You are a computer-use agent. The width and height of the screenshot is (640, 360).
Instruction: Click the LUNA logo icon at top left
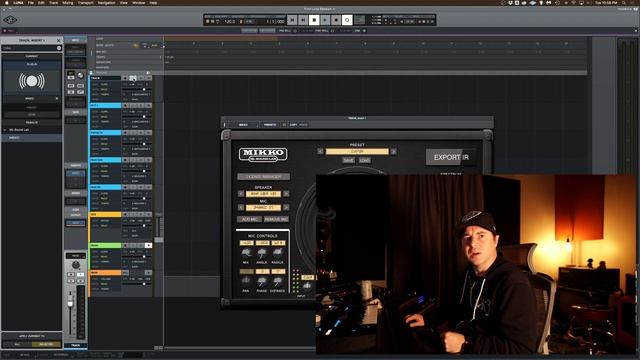(10, 20)
